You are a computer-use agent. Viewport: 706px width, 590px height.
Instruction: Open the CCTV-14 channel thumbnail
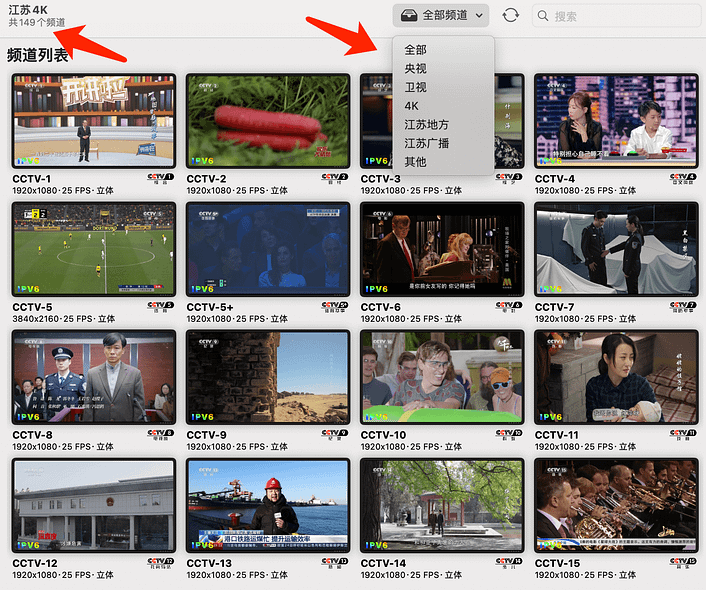[442, 505]
